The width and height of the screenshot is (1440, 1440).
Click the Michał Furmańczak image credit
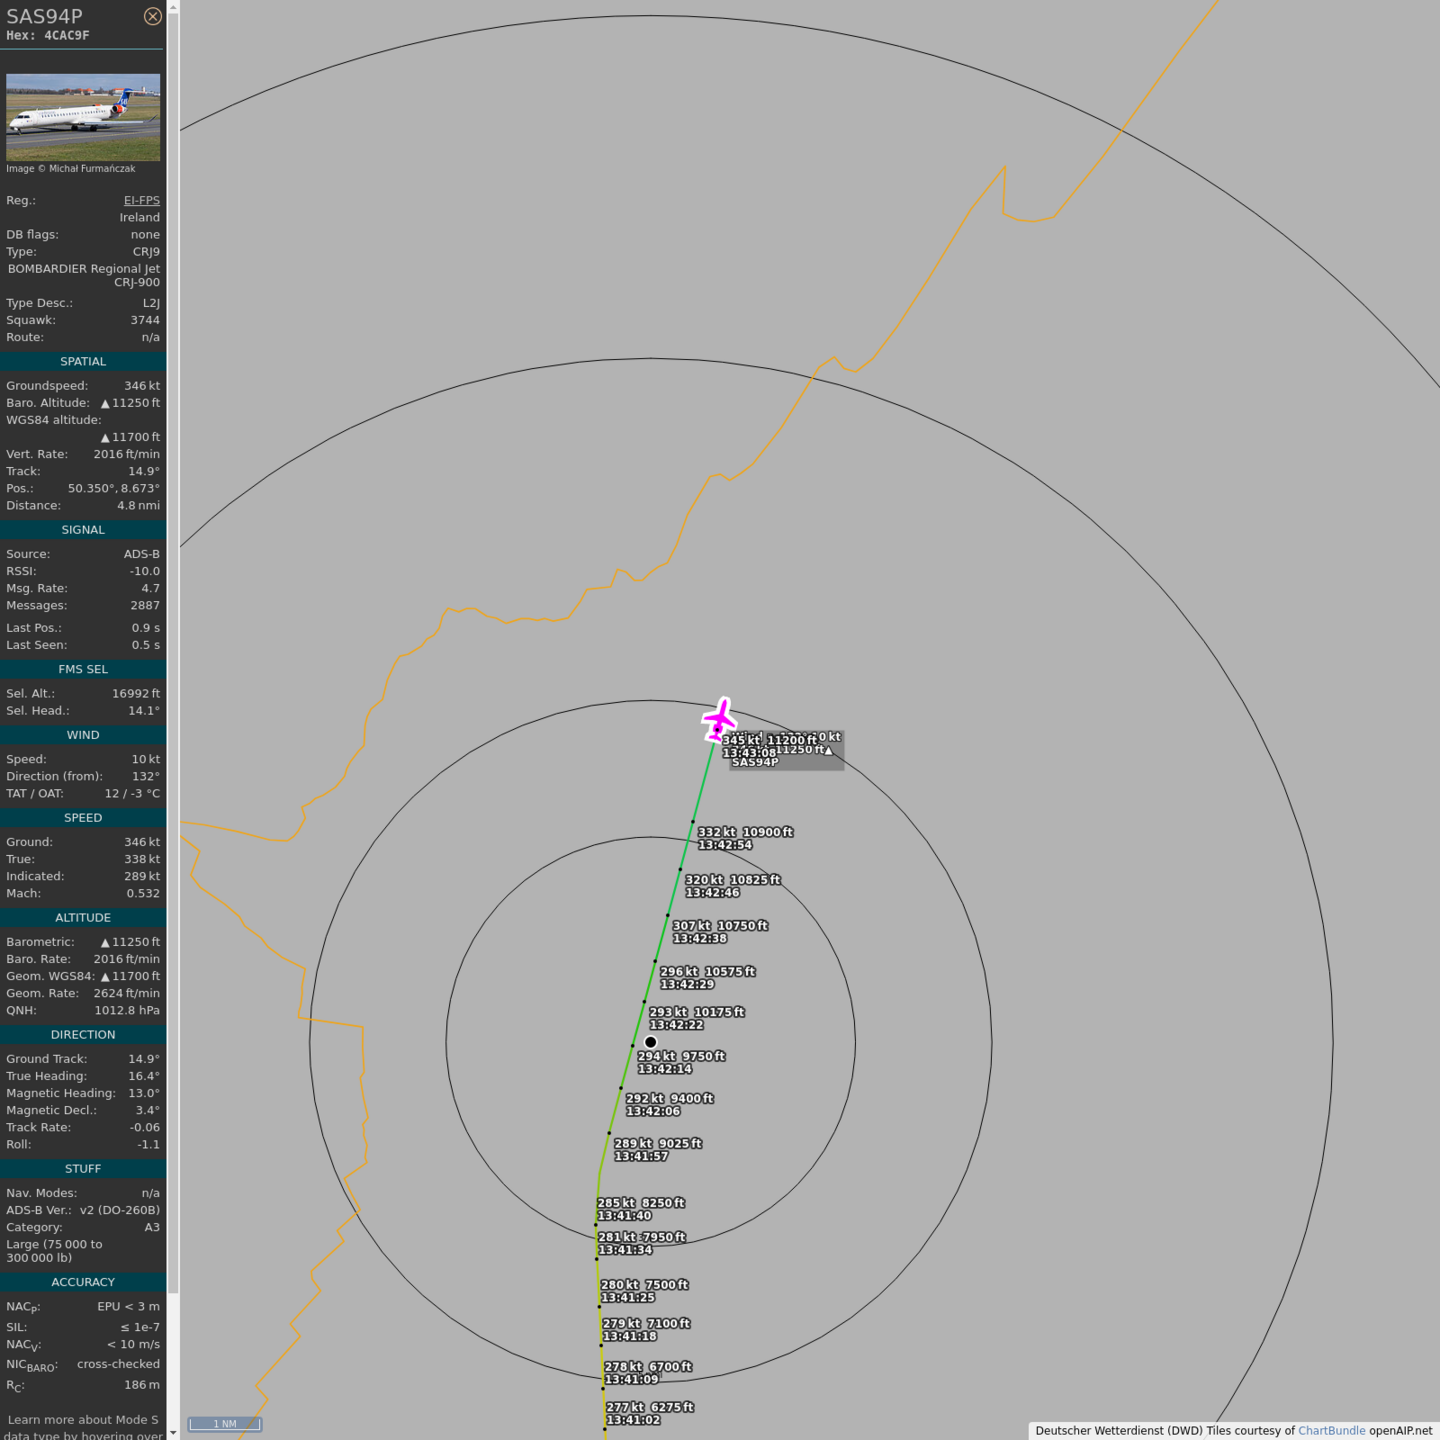coord(71,169)
